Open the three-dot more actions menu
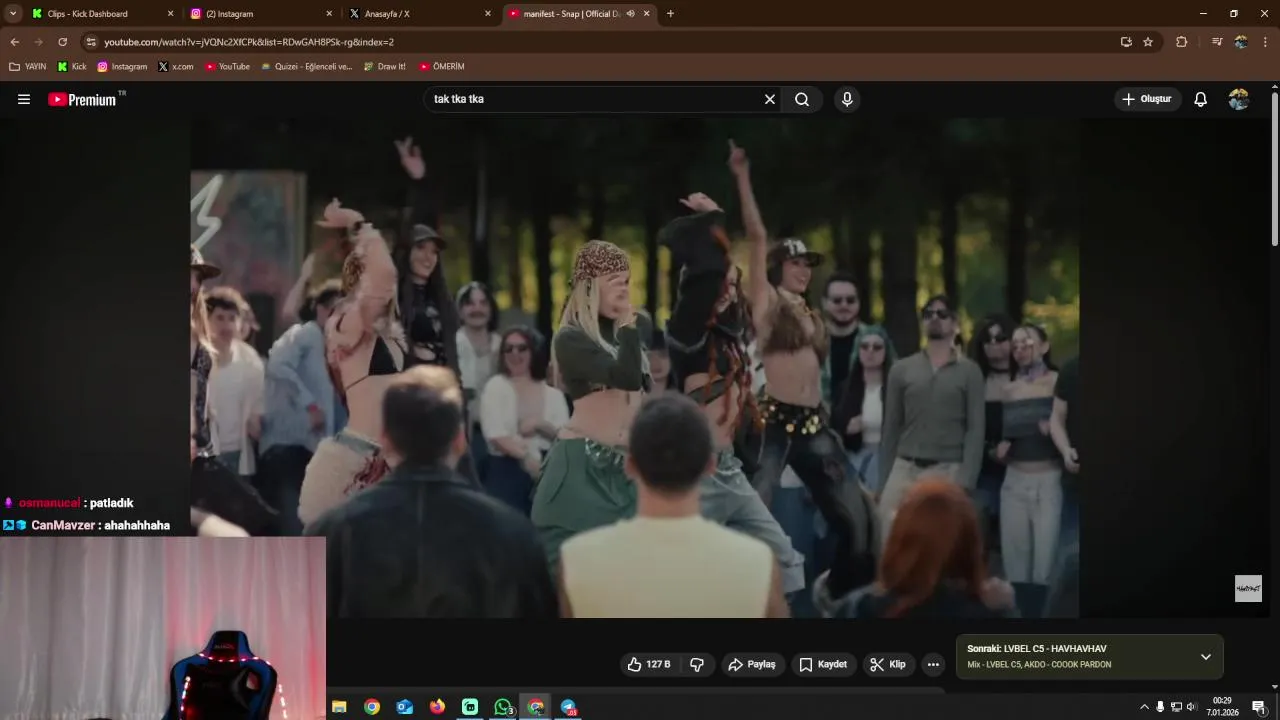1280x720 pixels. click(x=933, y=664)
